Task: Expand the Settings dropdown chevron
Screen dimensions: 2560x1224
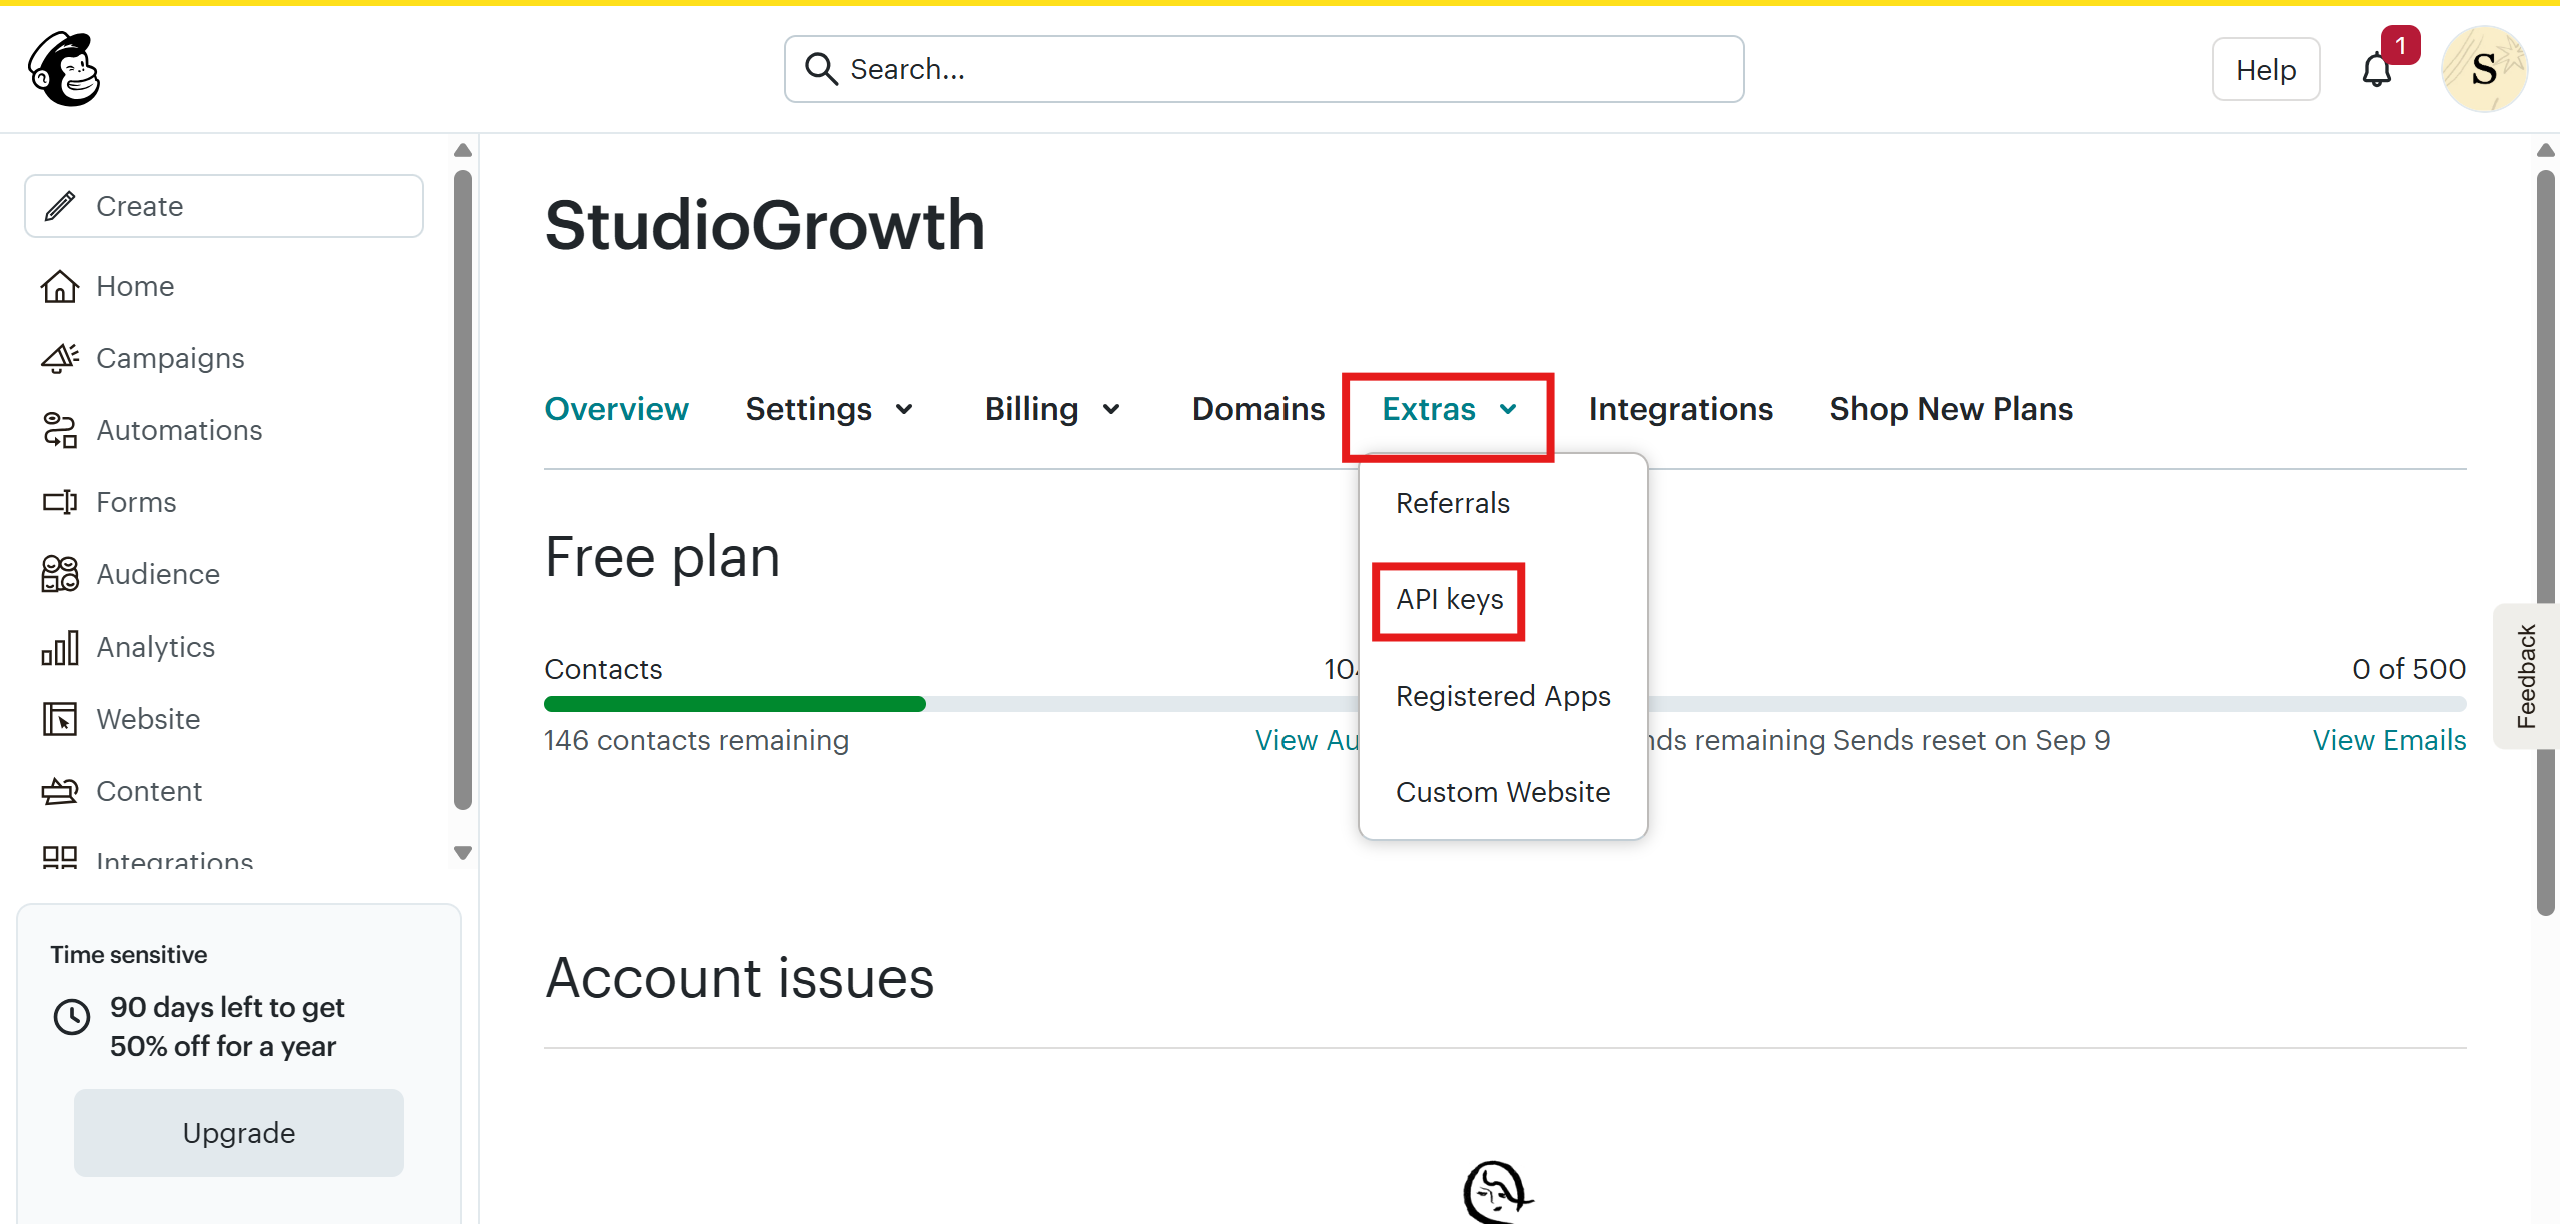Action: 904,409
